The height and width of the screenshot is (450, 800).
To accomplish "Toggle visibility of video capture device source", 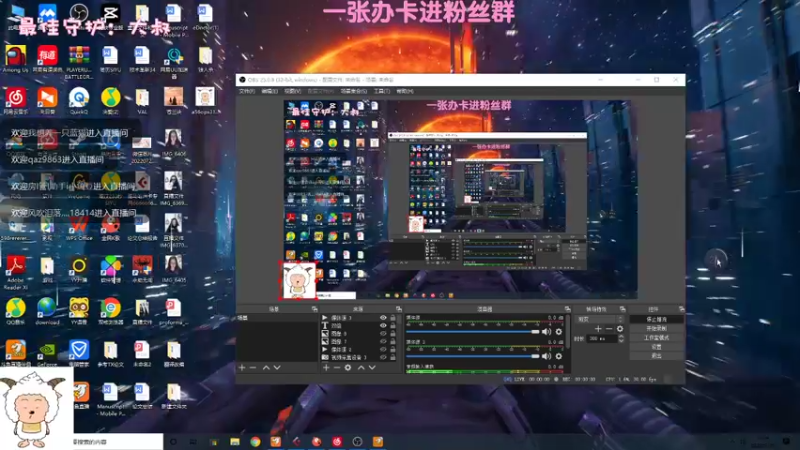I will pyautogui.click(x=383, y=357).
